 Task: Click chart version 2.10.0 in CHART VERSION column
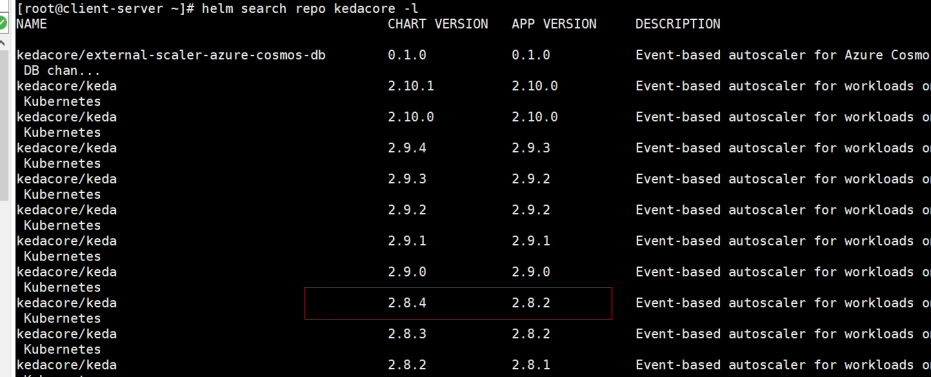(411, 117)
